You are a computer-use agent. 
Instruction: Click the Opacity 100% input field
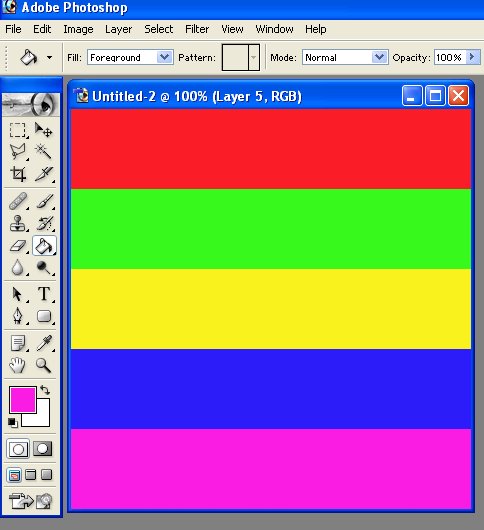tap(450, 57)
